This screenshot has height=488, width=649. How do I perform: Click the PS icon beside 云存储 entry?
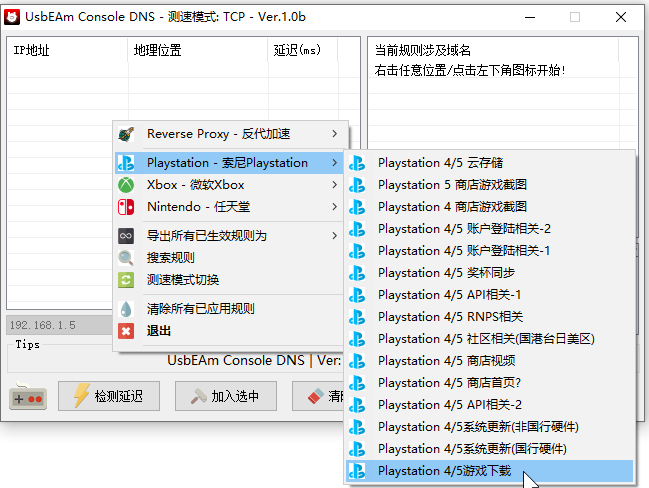click(x=357, y=163)
